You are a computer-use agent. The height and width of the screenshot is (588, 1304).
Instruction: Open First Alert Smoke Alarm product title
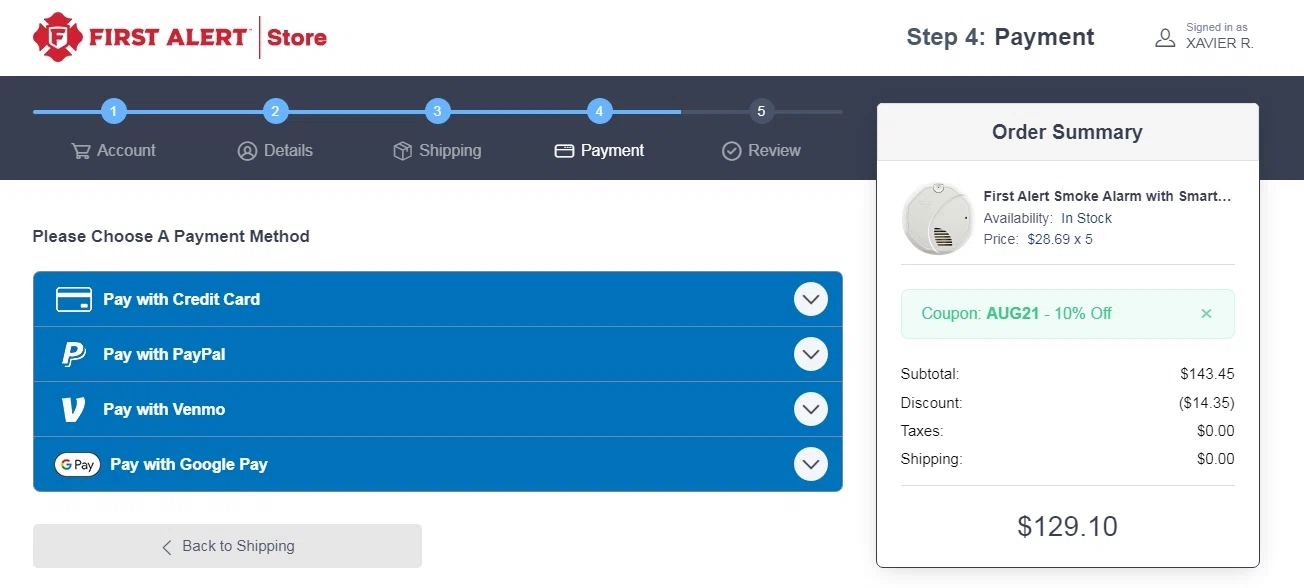(x=1107, y=196)
